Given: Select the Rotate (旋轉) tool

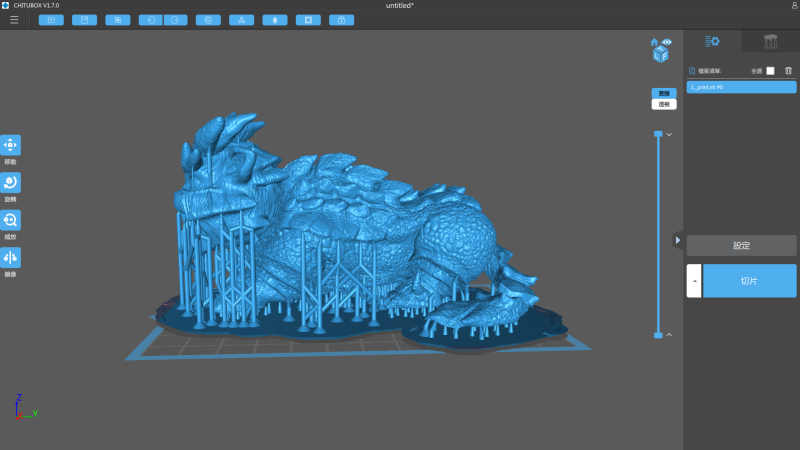Looking at the screenshot, I should [11, 182].
